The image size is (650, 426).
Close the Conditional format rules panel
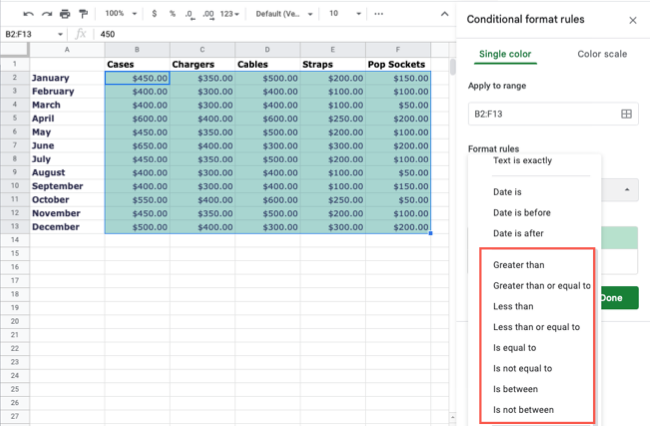(x=632, y=20)
